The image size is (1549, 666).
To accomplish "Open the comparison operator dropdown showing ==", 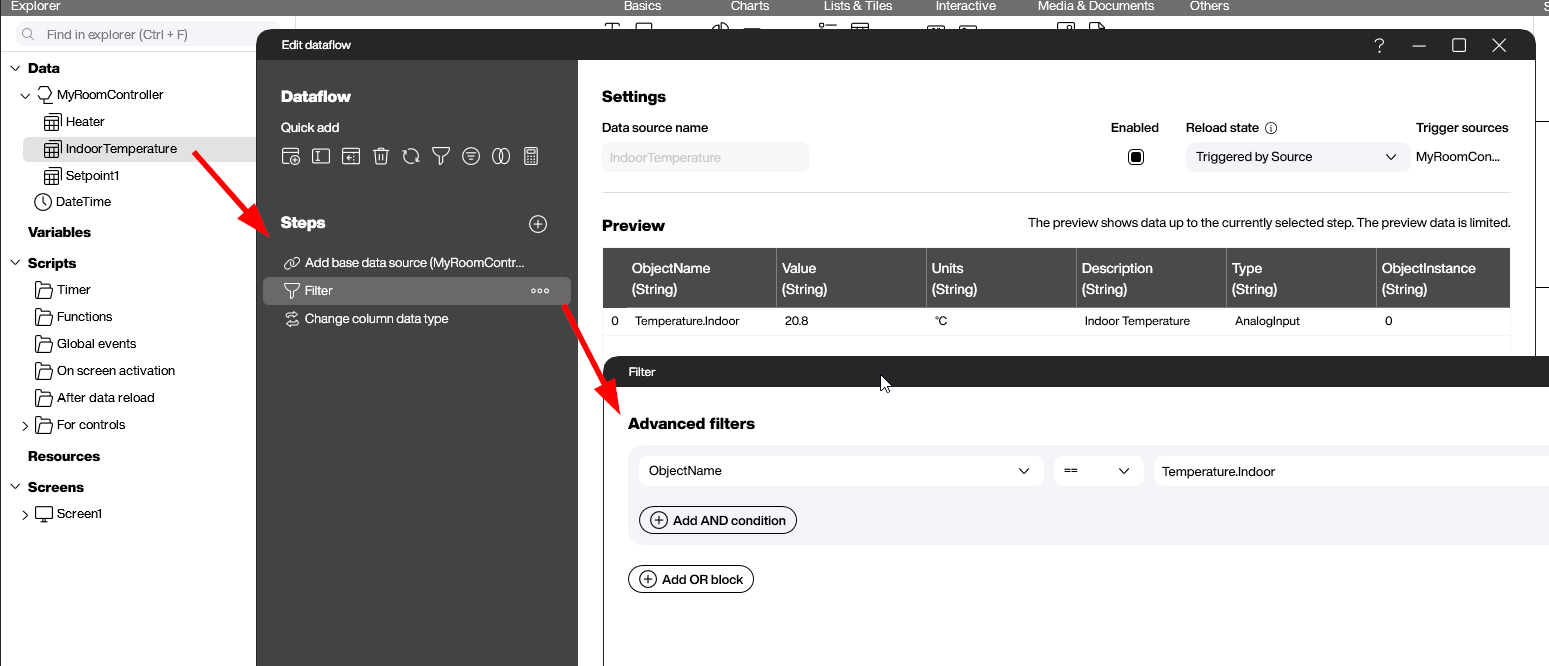I will [1098, 470].
